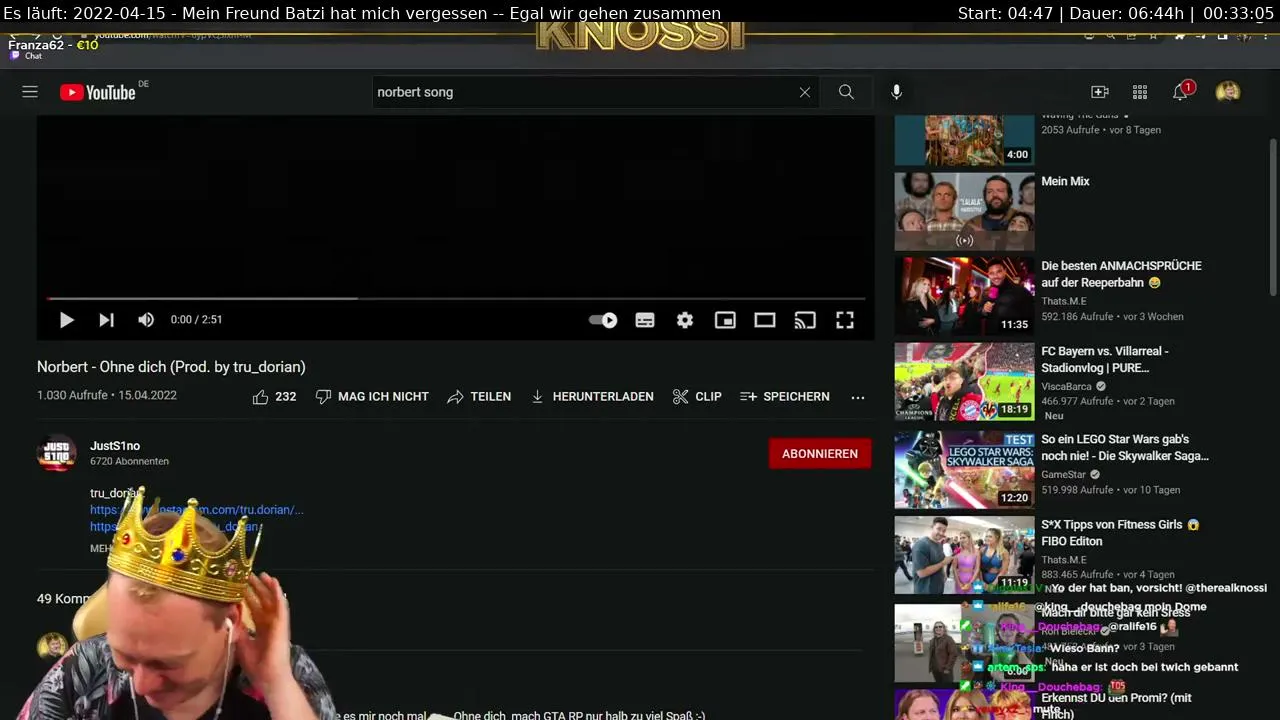Open the 4:00 video thumbnail in sidebar
This screenshot has width=1280, height=720.
coord(965,140)
